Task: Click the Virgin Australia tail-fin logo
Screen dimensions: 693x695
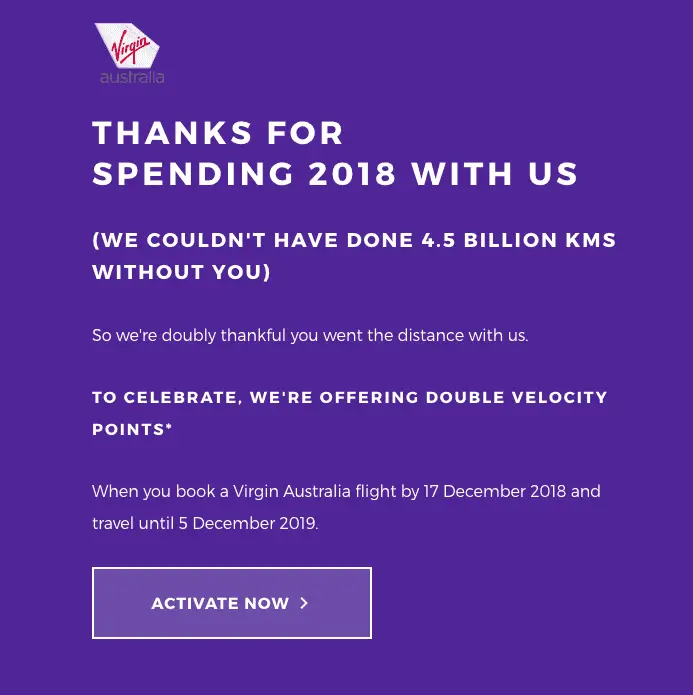Action: (x=127, y=45)
